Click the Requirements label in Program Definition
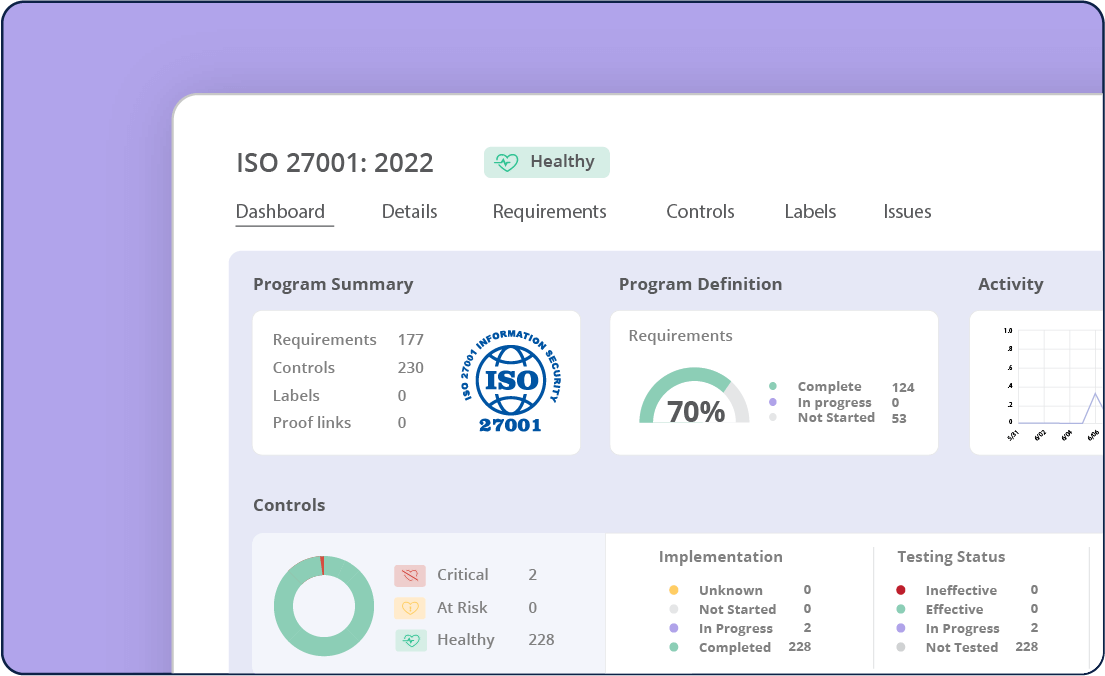Viewport: 1105px width, 676px height. pyautogui.click(x=681, y=336)
